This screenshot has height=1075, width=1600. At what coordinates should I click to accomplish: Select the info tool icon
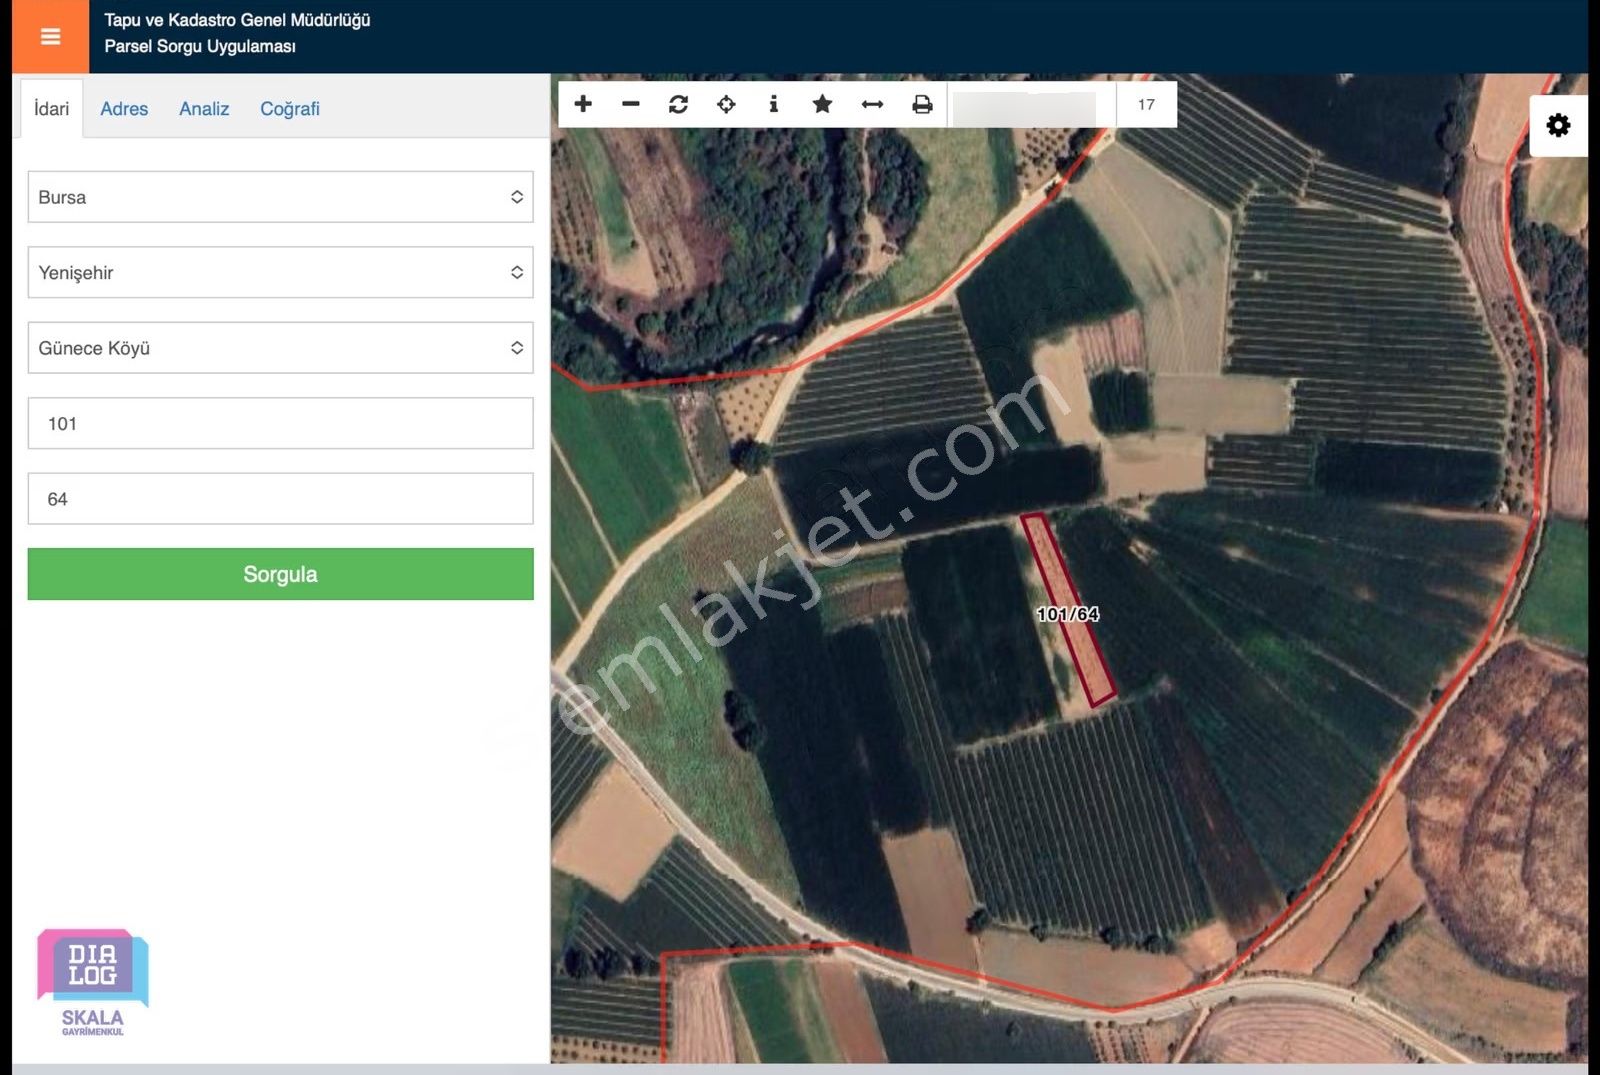tap(773, 104)
